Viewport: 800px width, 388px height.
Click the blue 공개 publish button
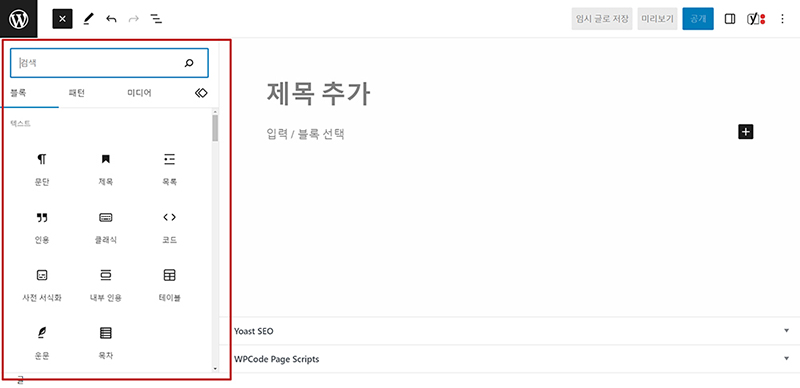[x=698, y=19]
